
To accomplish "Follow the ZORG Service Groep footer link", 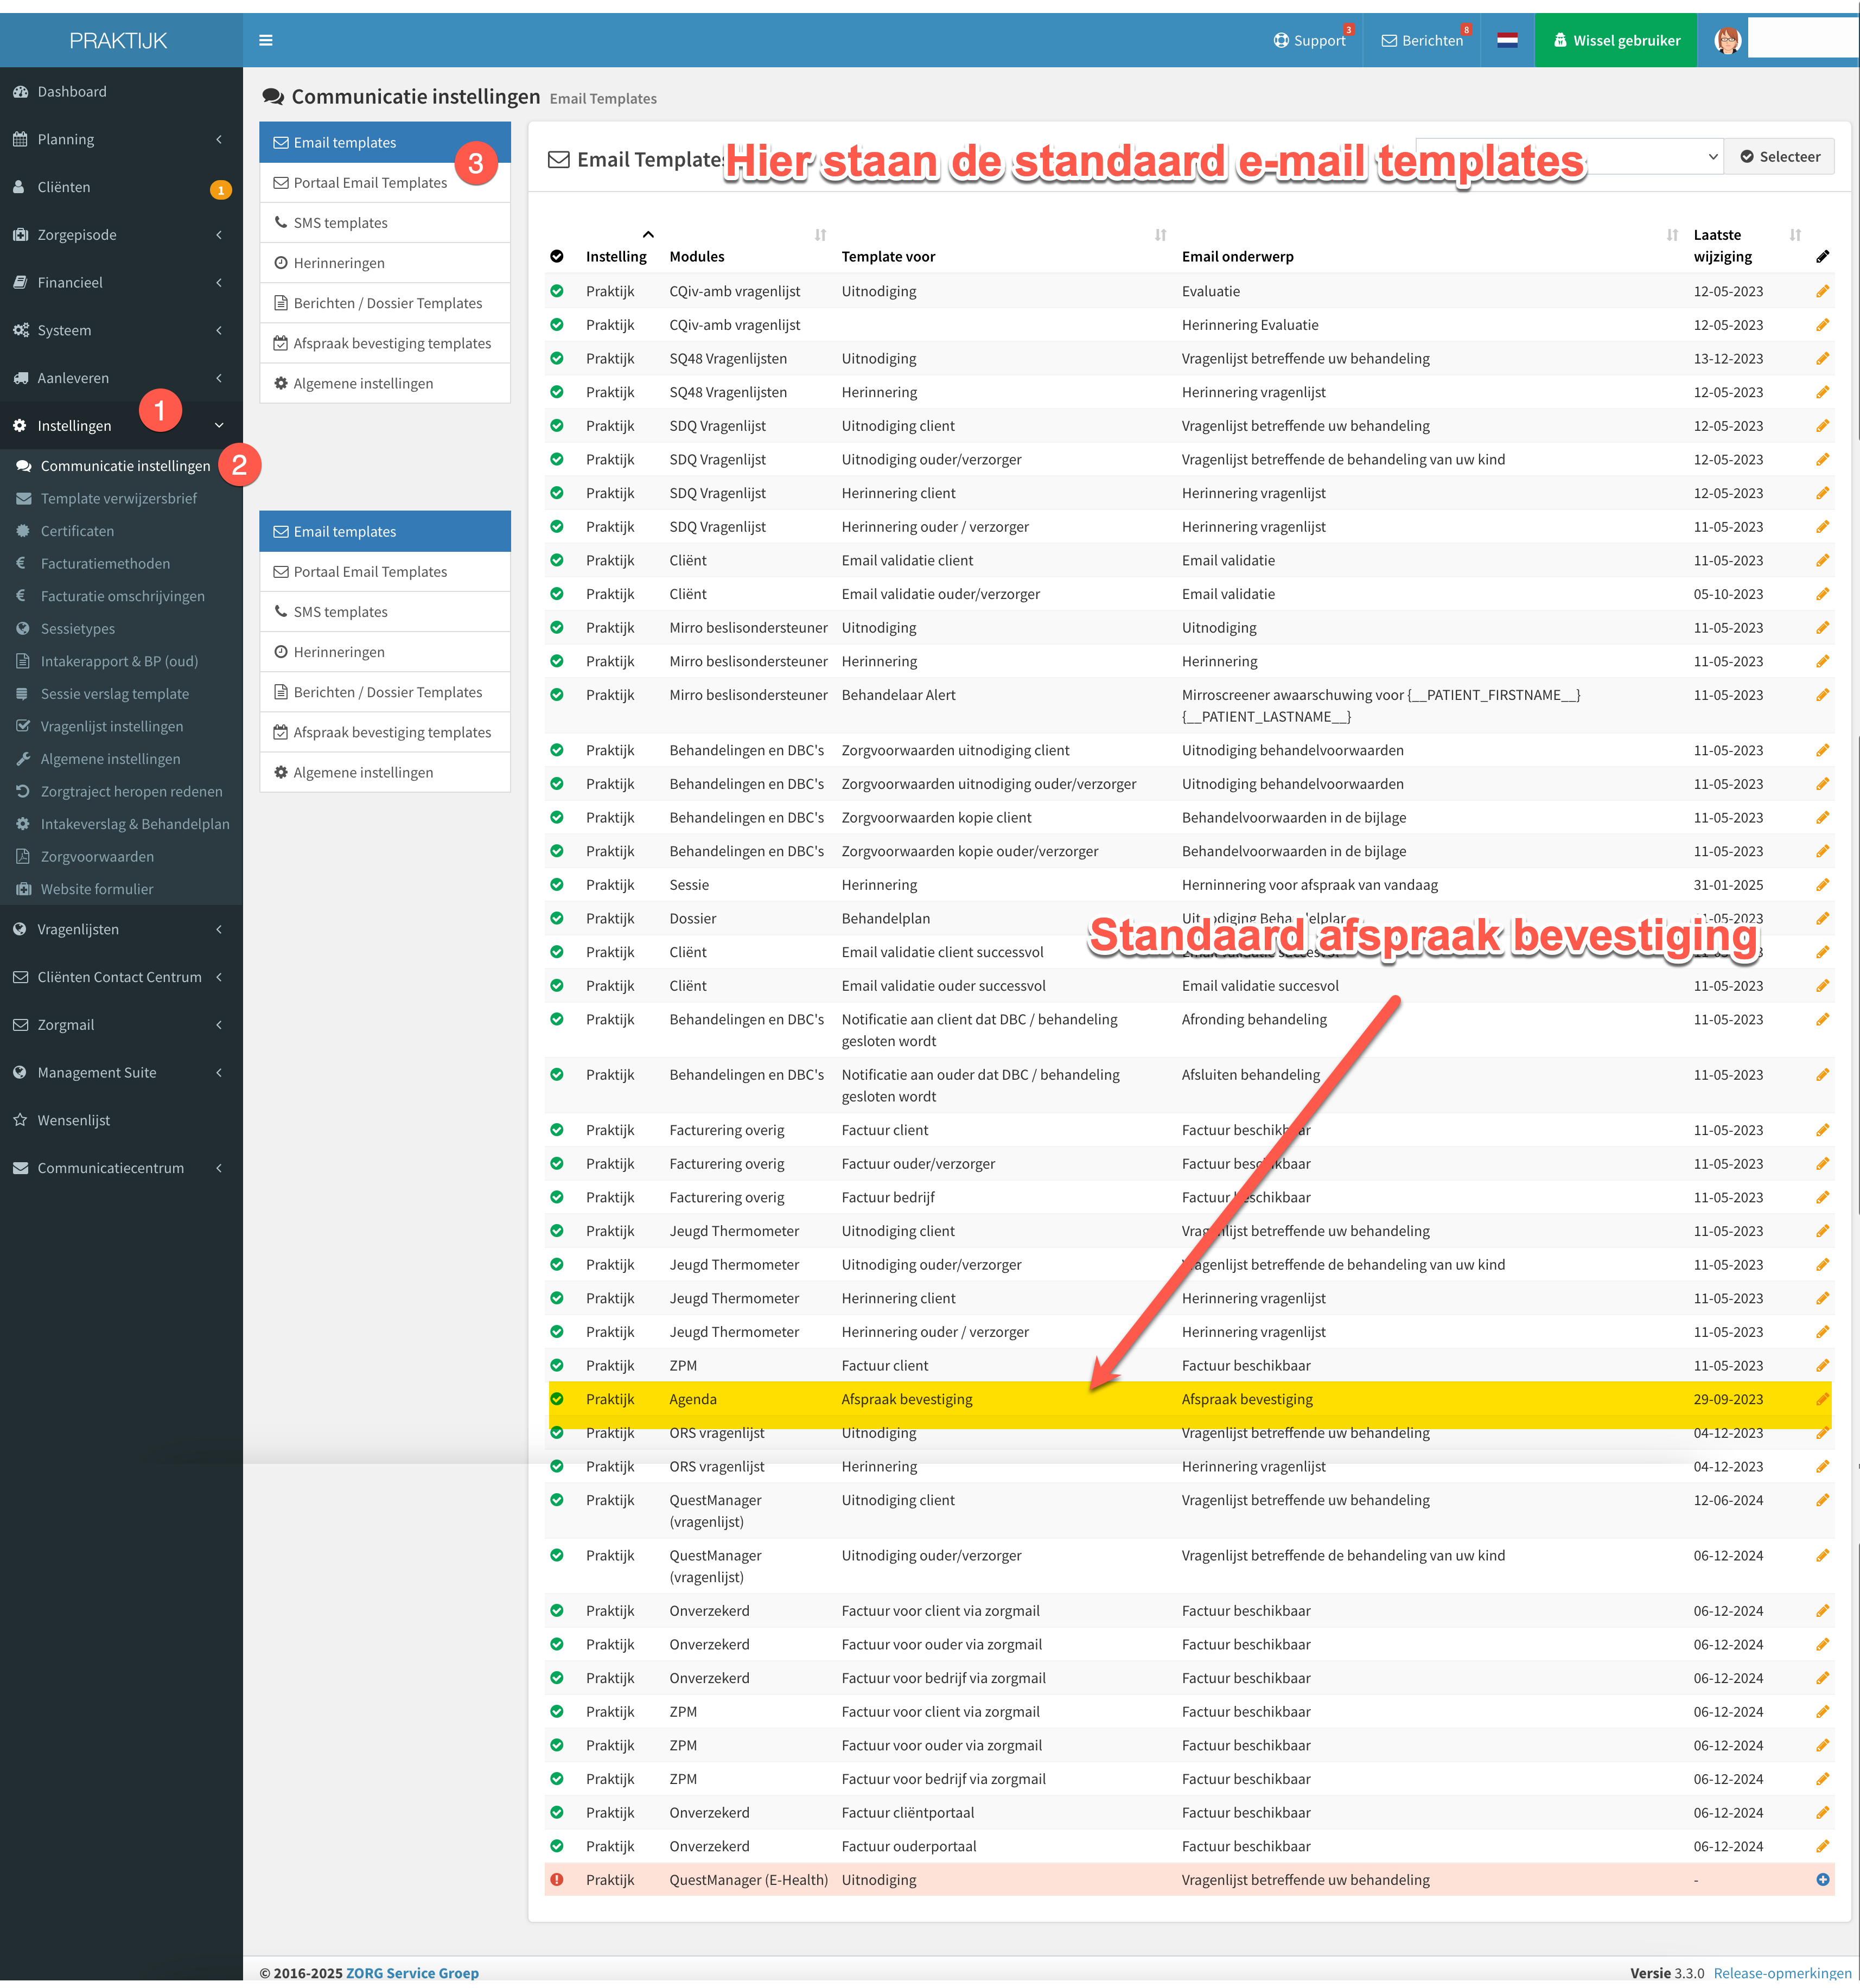I will click(412, 1973).
